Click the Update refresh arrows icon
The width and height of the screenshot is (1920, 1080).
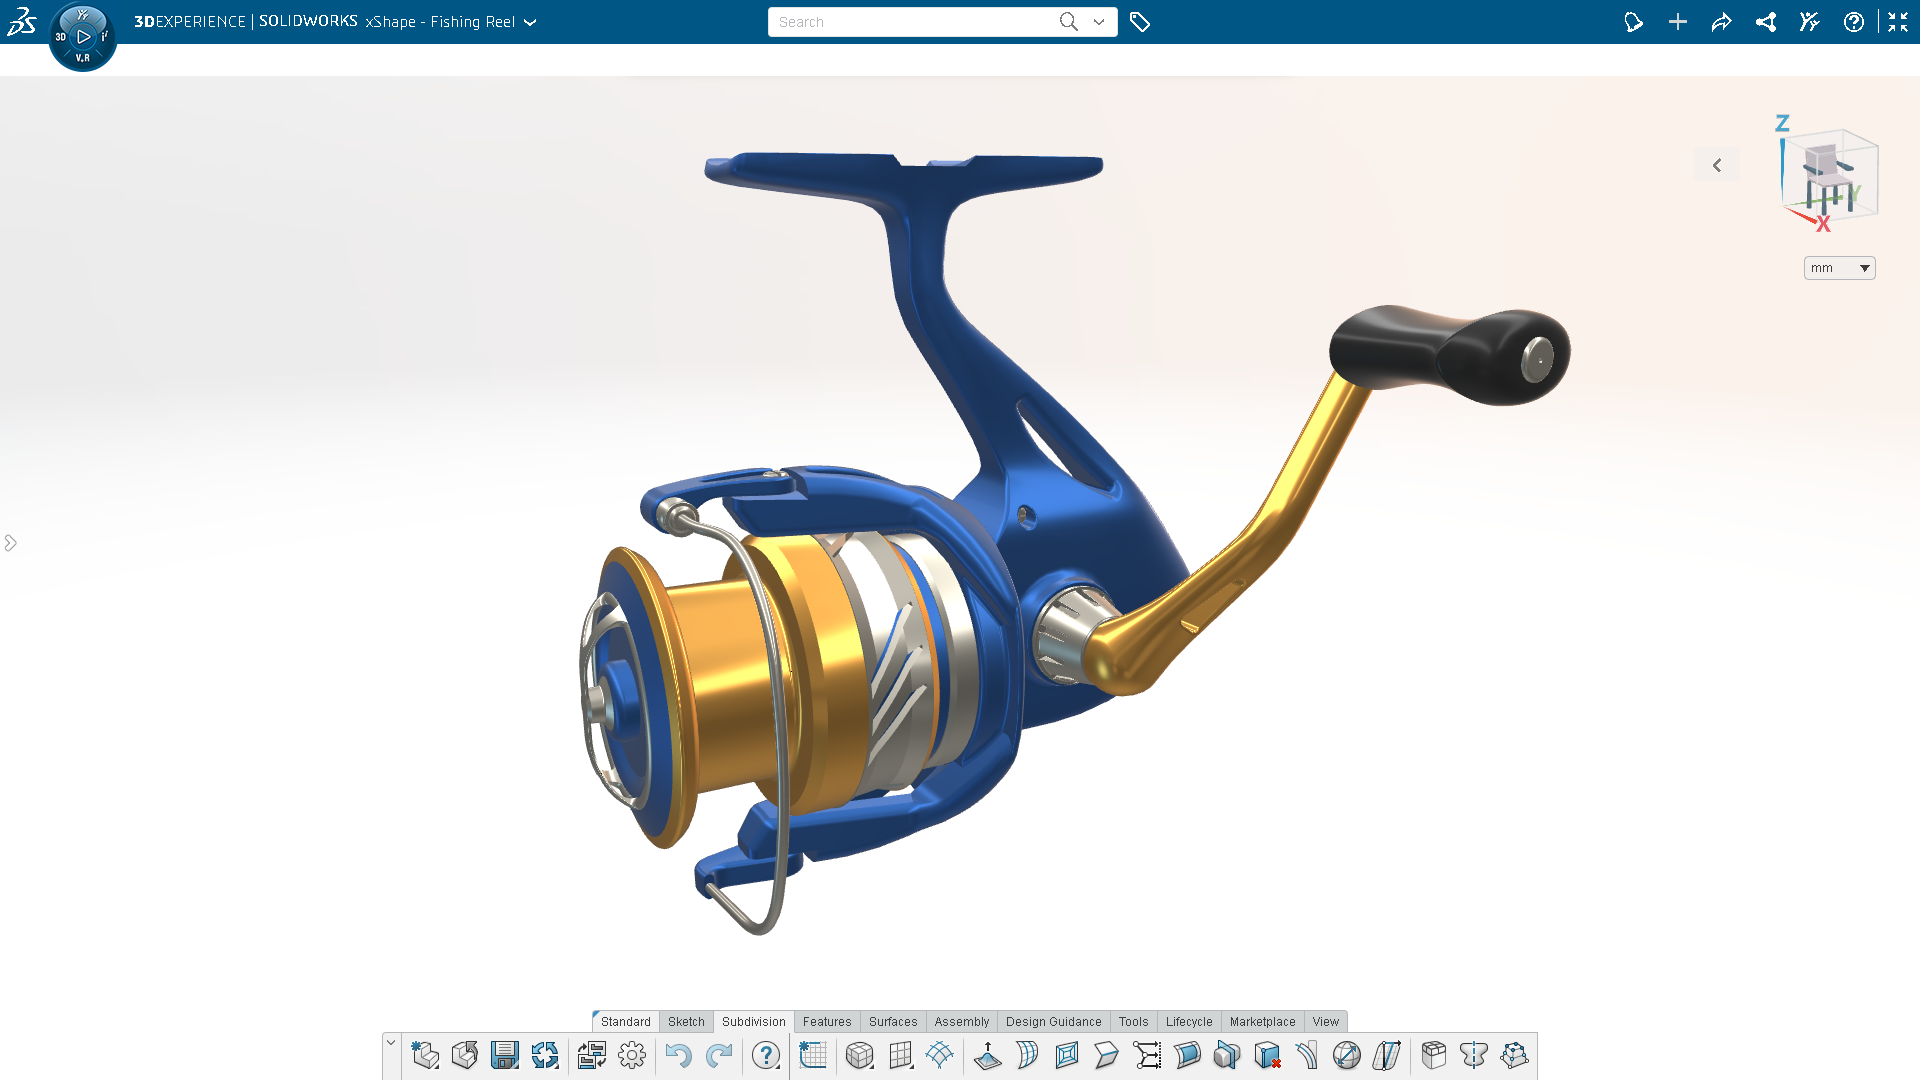point(545,1056)
